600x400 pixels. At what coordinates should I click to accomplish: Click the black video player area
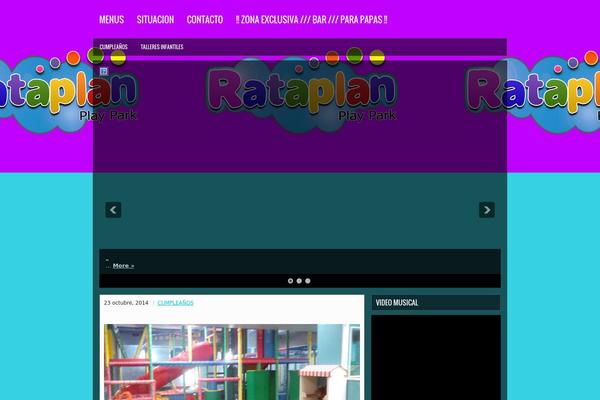tap(436, 358)
